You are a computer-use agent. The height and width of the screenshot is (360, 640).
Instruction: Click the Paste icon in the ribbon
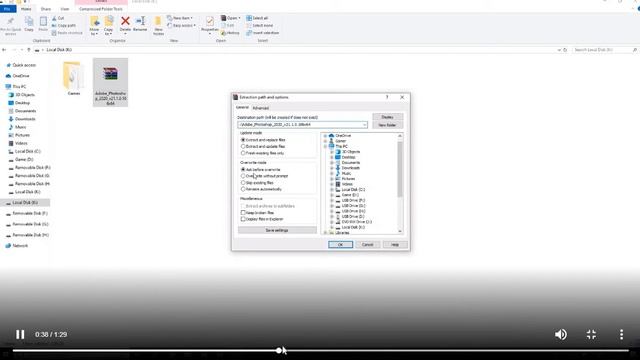43,22
